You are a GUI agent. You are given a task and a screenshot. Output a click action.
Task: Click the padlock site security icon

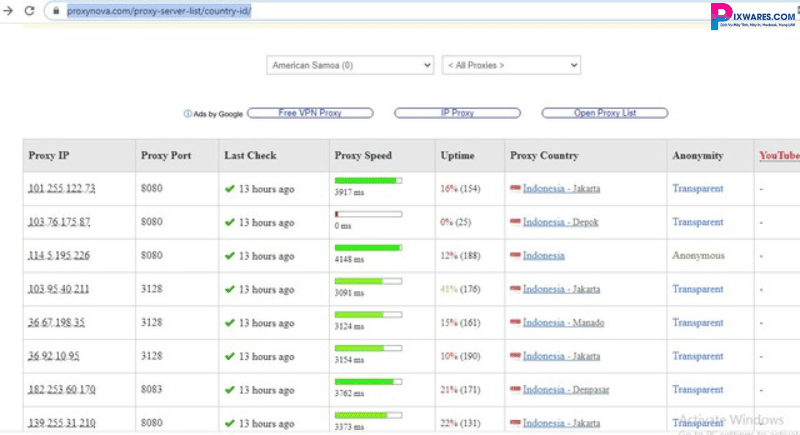[x=57, y=11]
